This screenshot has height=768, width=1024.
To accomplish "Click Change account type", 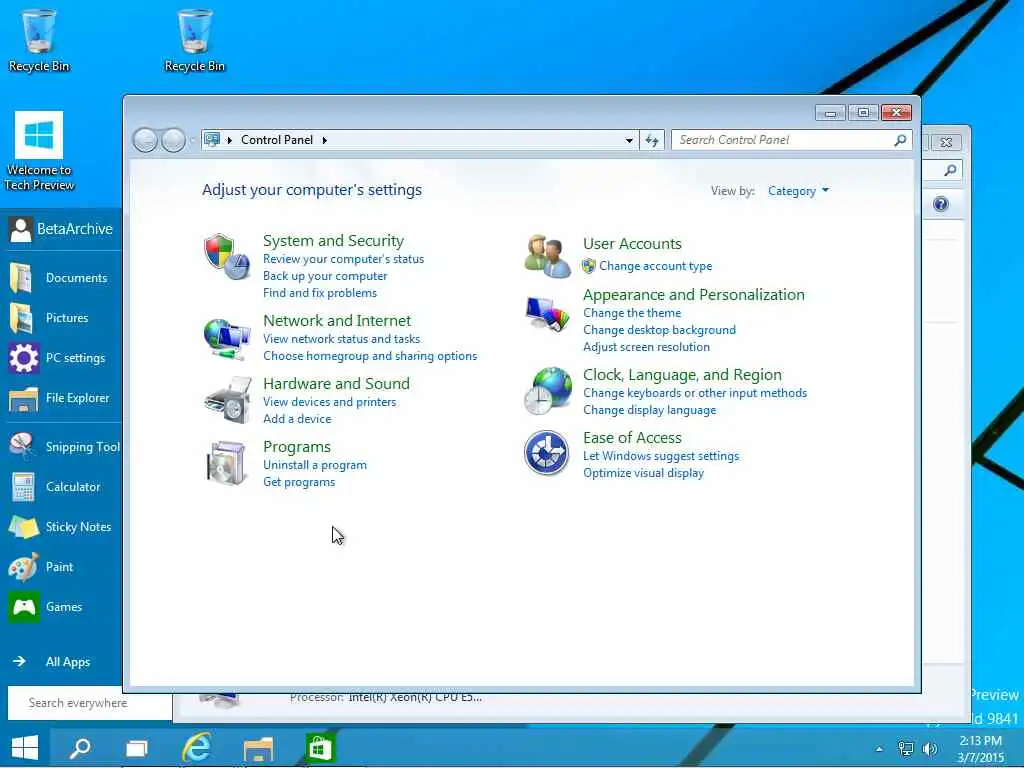I will [x=656, y=266].
